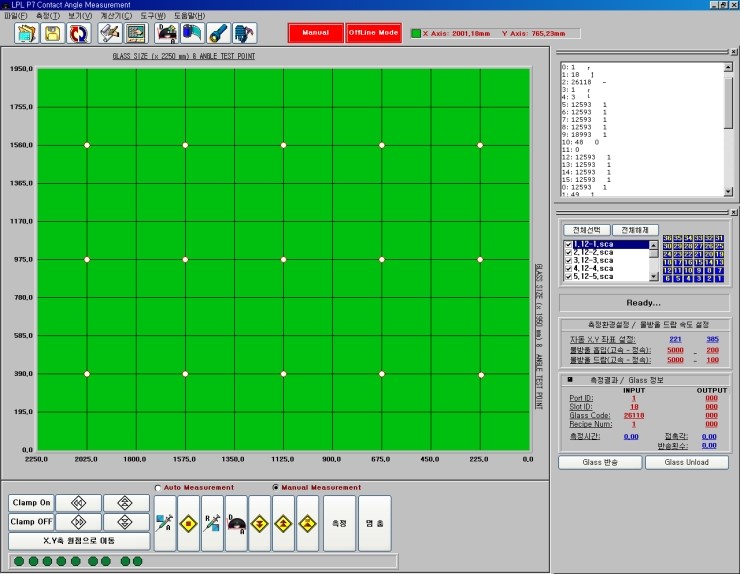Open the 보기(V) menu
Image resolution: width=740 pixels, height=574 pixels.
[80, 16]
